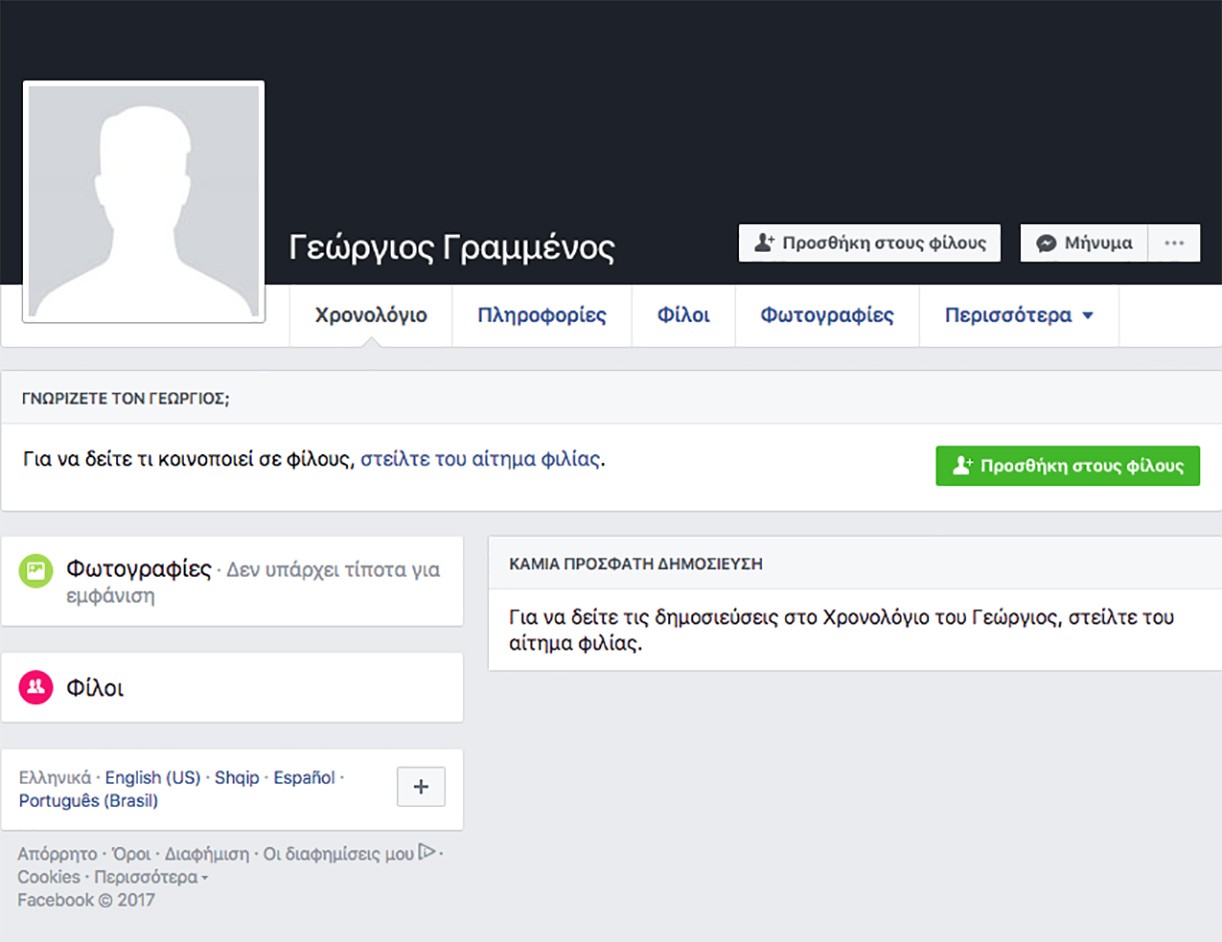
Task: Click the 'ΓΝΩΡΙΖΕΤΕ ΤΟΝ ΓΕΩΡΓΙΟΣ;' header text
Action: 125,398
